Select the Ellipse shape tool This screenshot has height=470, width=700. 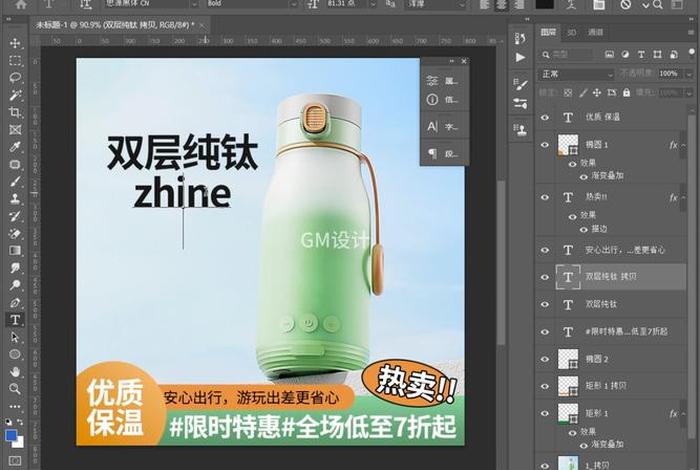pos(15,354)
